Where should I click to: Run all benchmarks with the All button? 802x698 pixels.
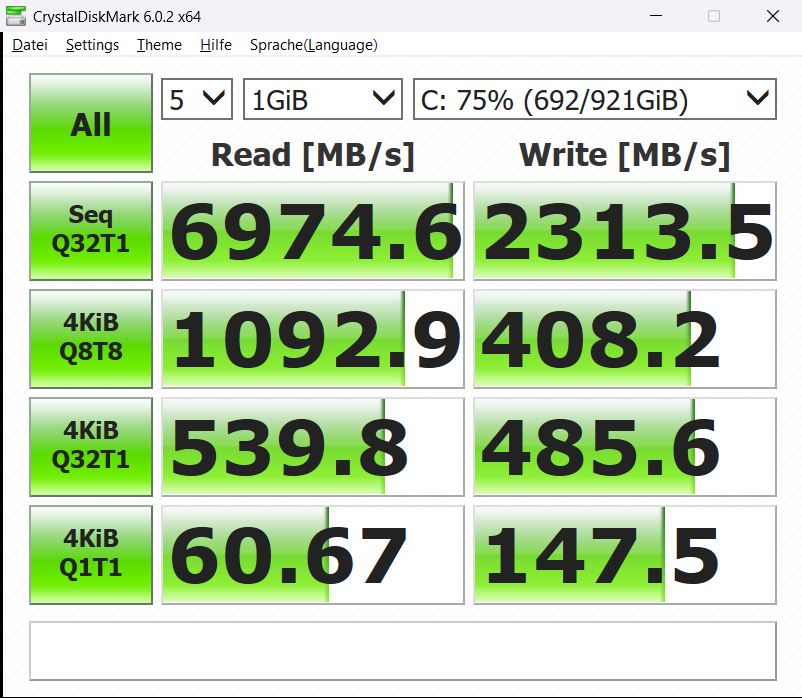point(91,124)
